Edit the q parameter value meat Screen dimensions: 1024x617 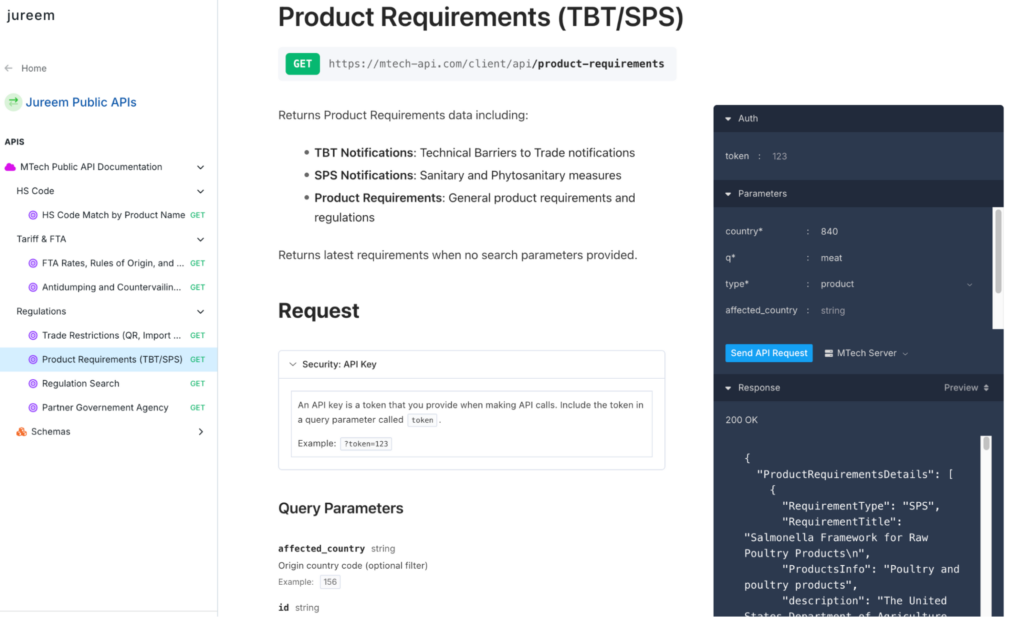(x=831, y=258)
